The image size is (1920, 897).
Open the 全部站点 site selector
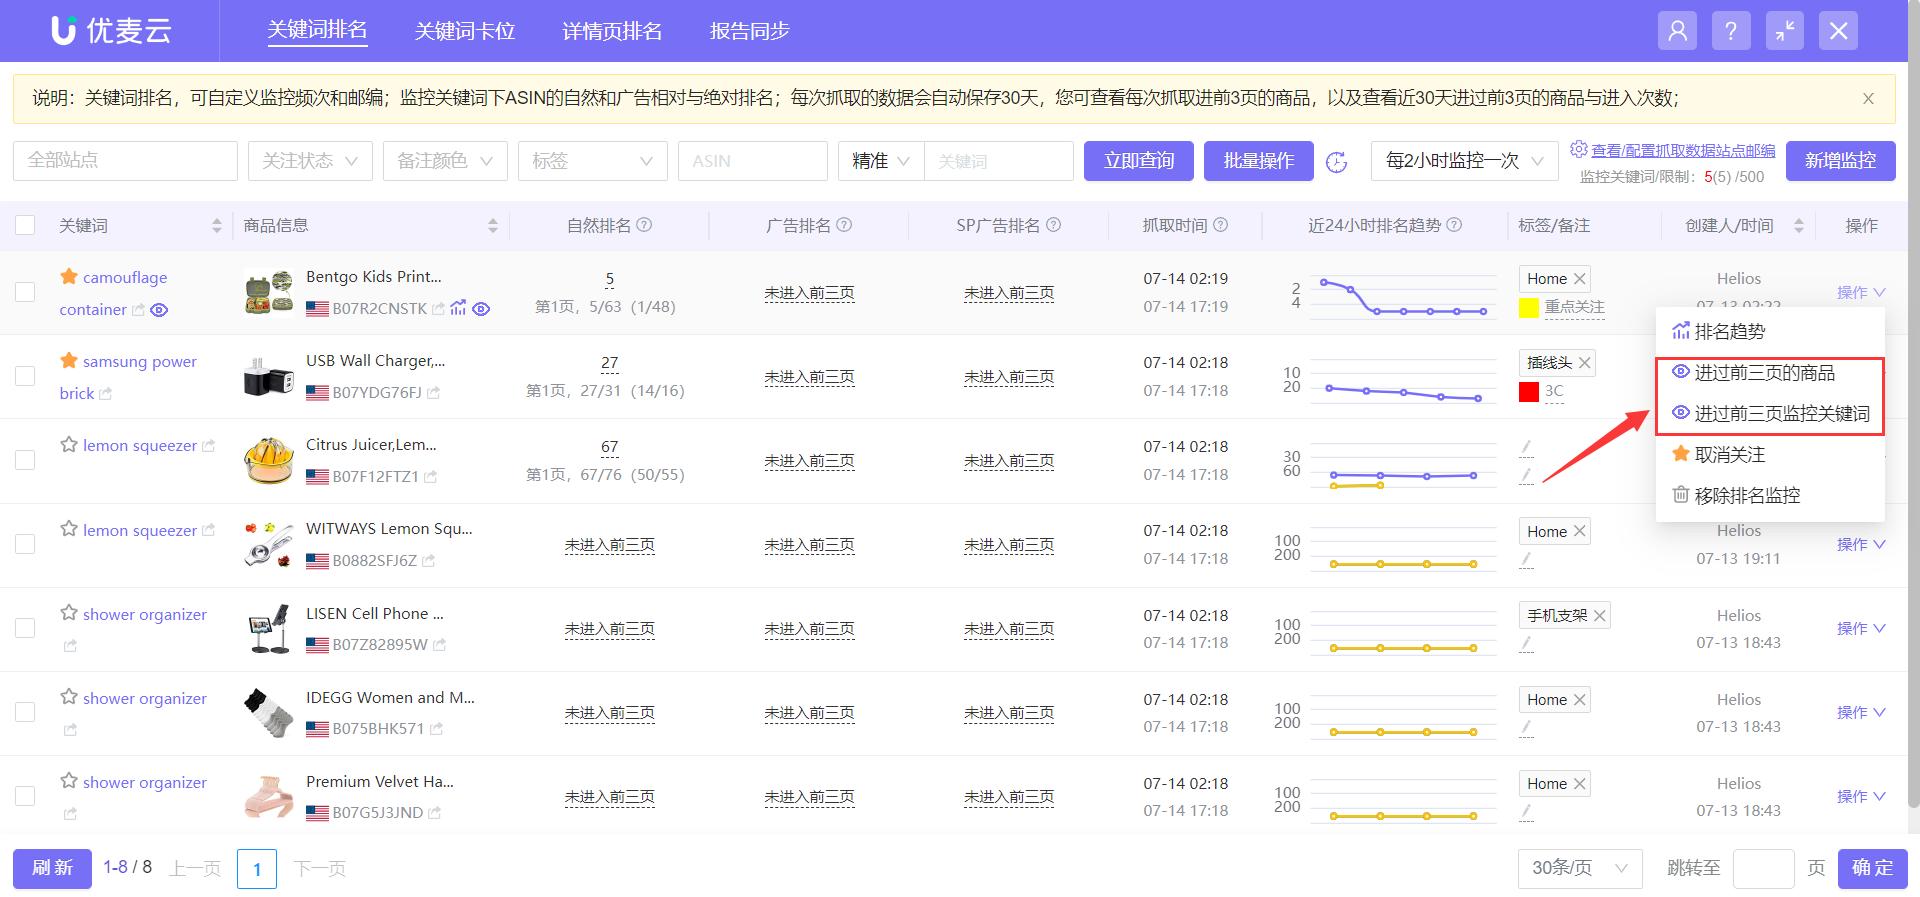coord(125,161)
